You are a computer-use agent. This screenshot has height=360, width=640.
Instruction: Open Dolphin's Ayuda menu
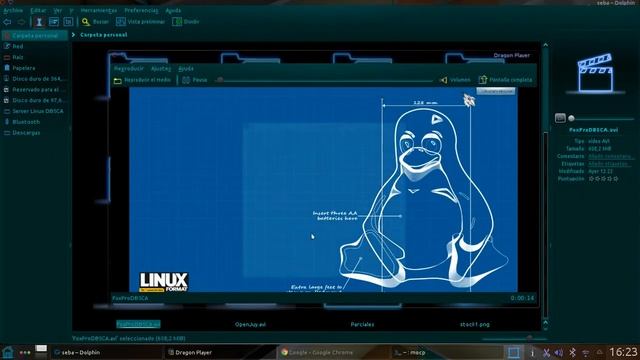(173, 10)
